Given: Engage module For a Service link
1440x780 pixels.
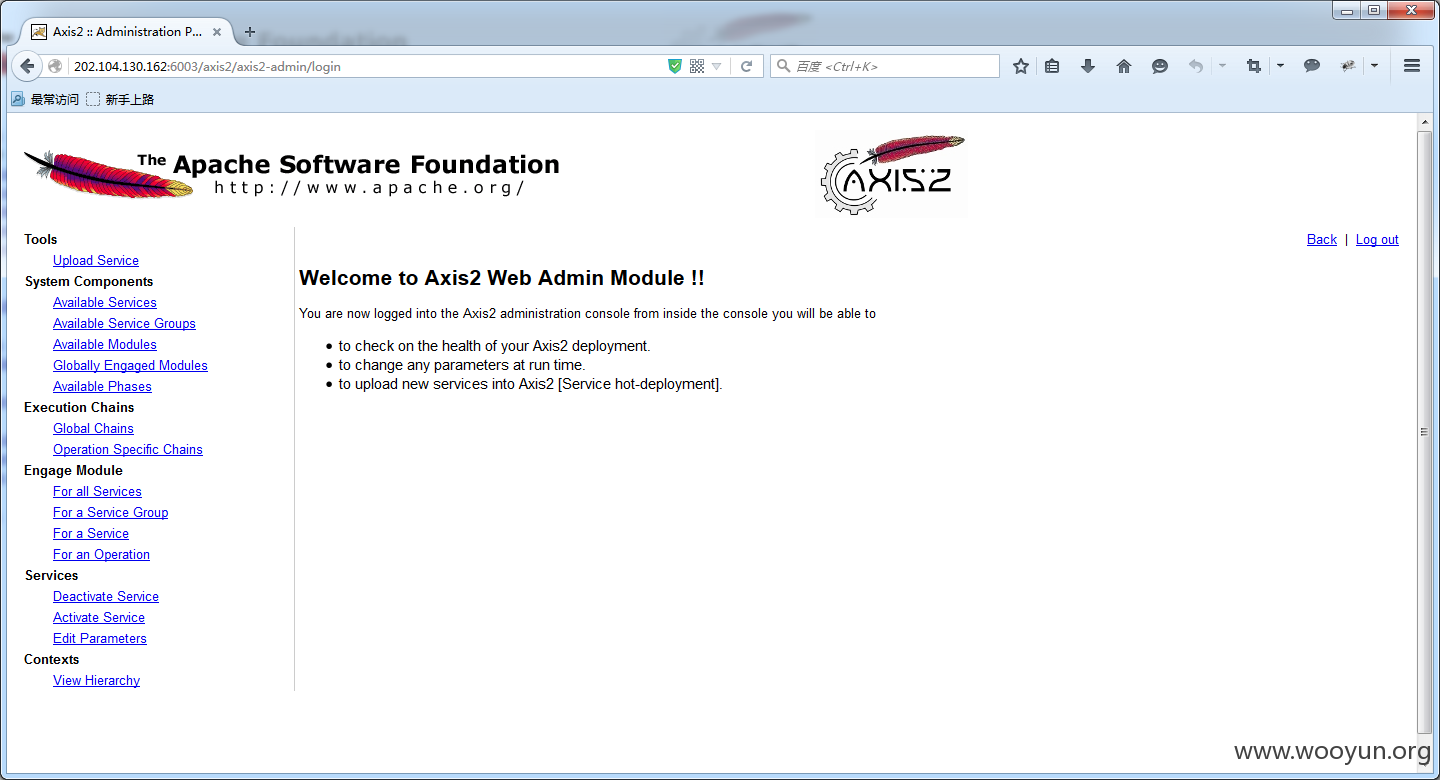Looking at the screenshot, I should coord(91,533).
